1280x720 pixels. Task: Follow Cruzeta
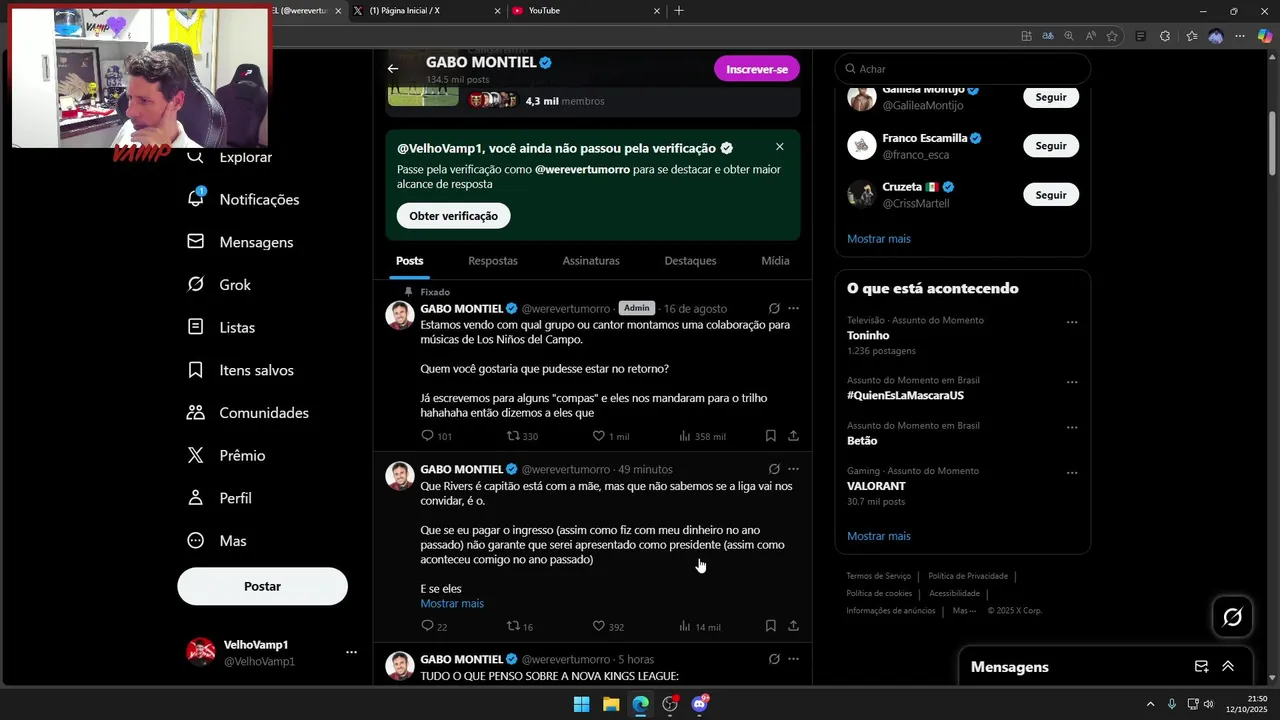[x=1051, y=195]
